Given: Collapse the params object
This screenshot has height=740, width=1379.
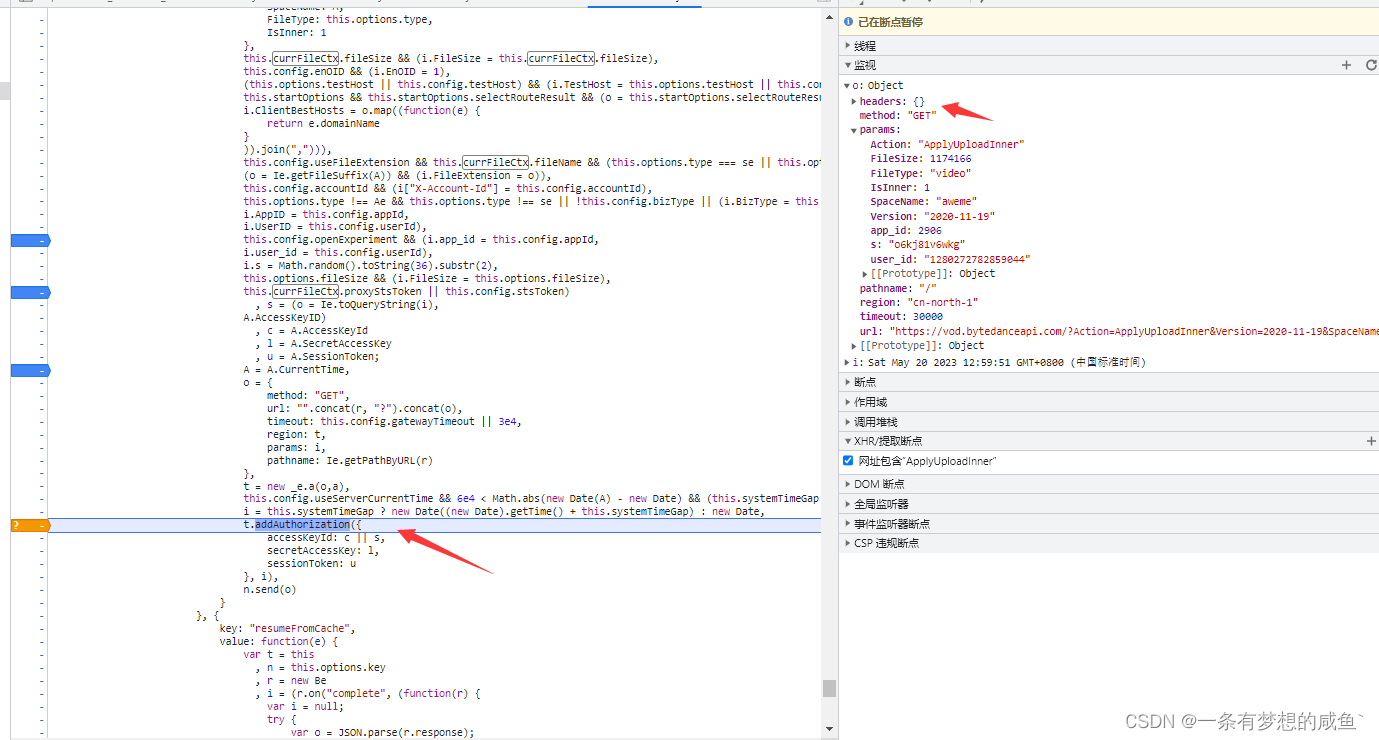Looking at the screenshot, I should (854, 130).
